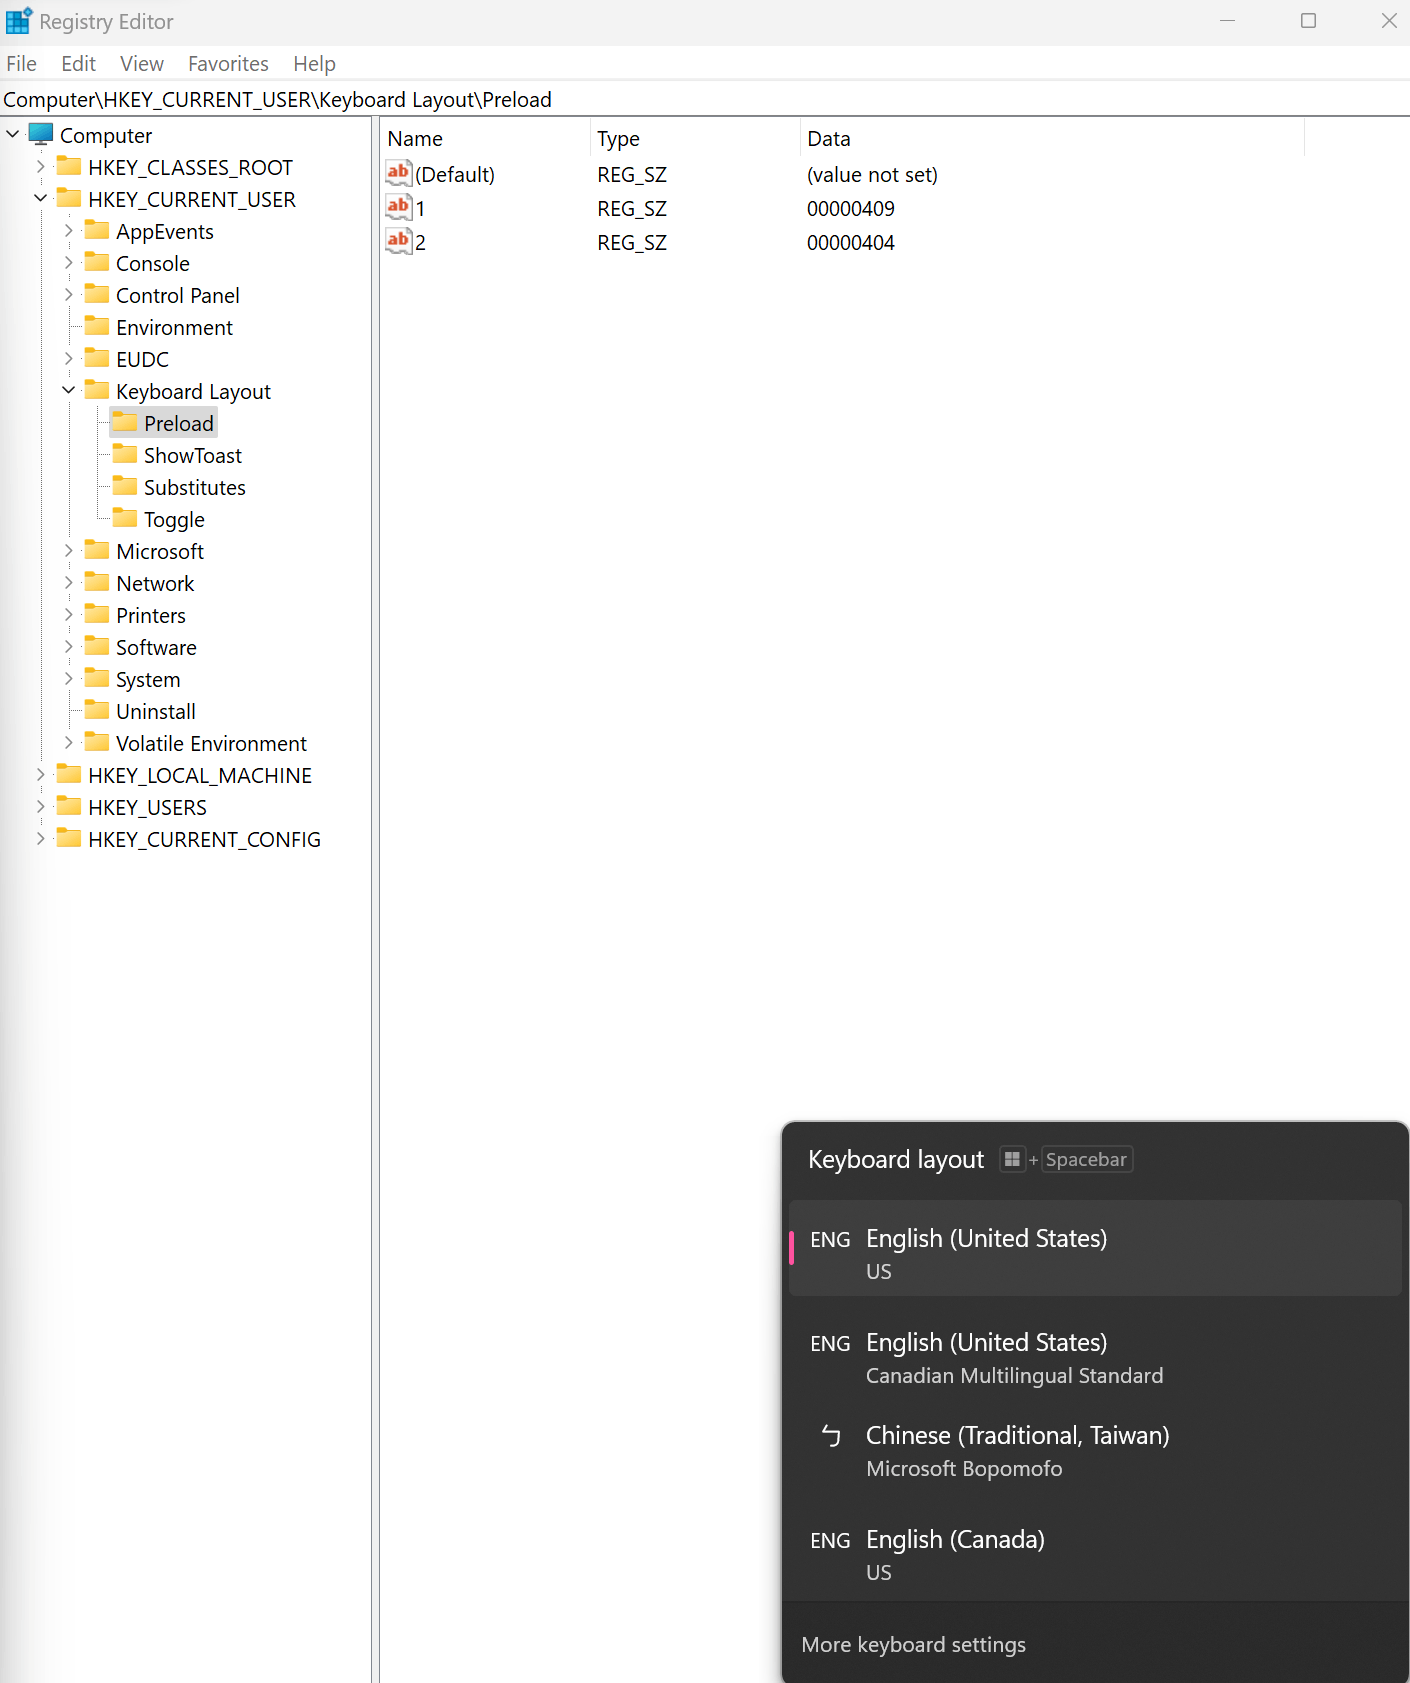Choose English (United States) US layout
1410x1683 pixels.
click(x=1095, y=1248)
